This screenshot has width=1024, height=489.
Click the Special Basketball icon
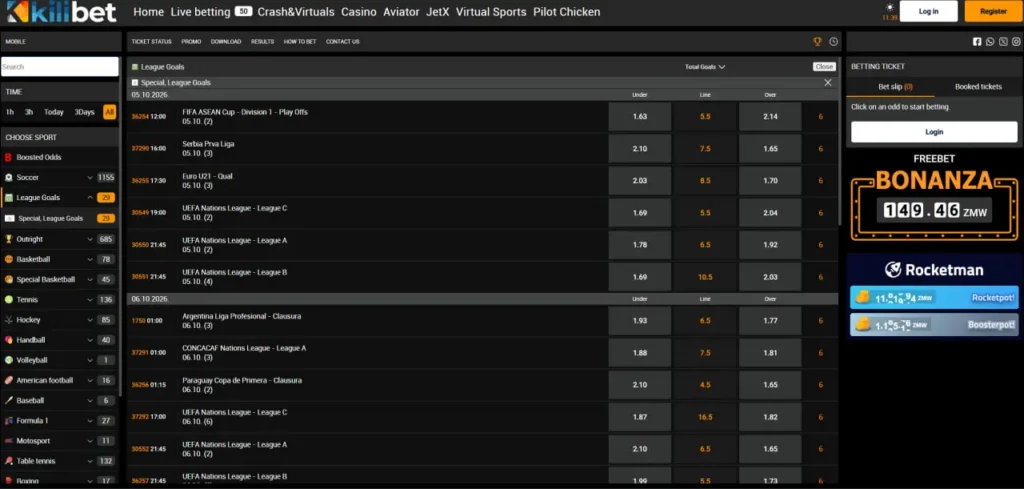(x=8, y=279)
